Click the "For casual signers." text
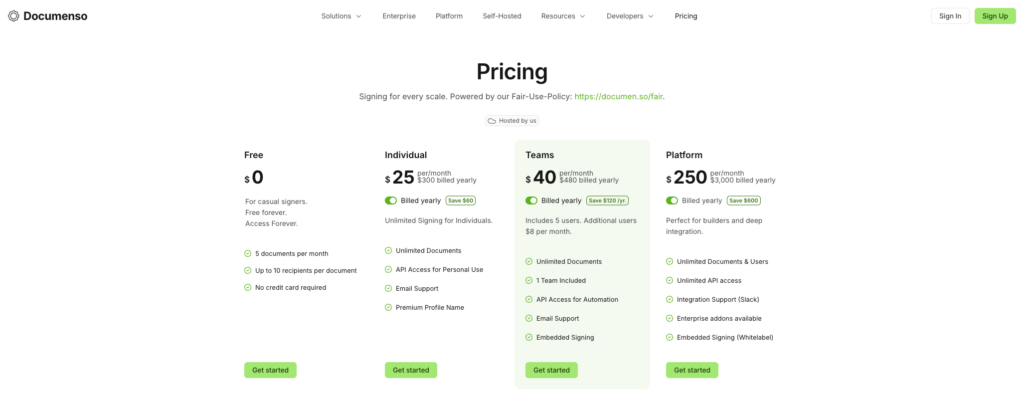This screenshot has width=1024, height=402. [x=276, y=202]
